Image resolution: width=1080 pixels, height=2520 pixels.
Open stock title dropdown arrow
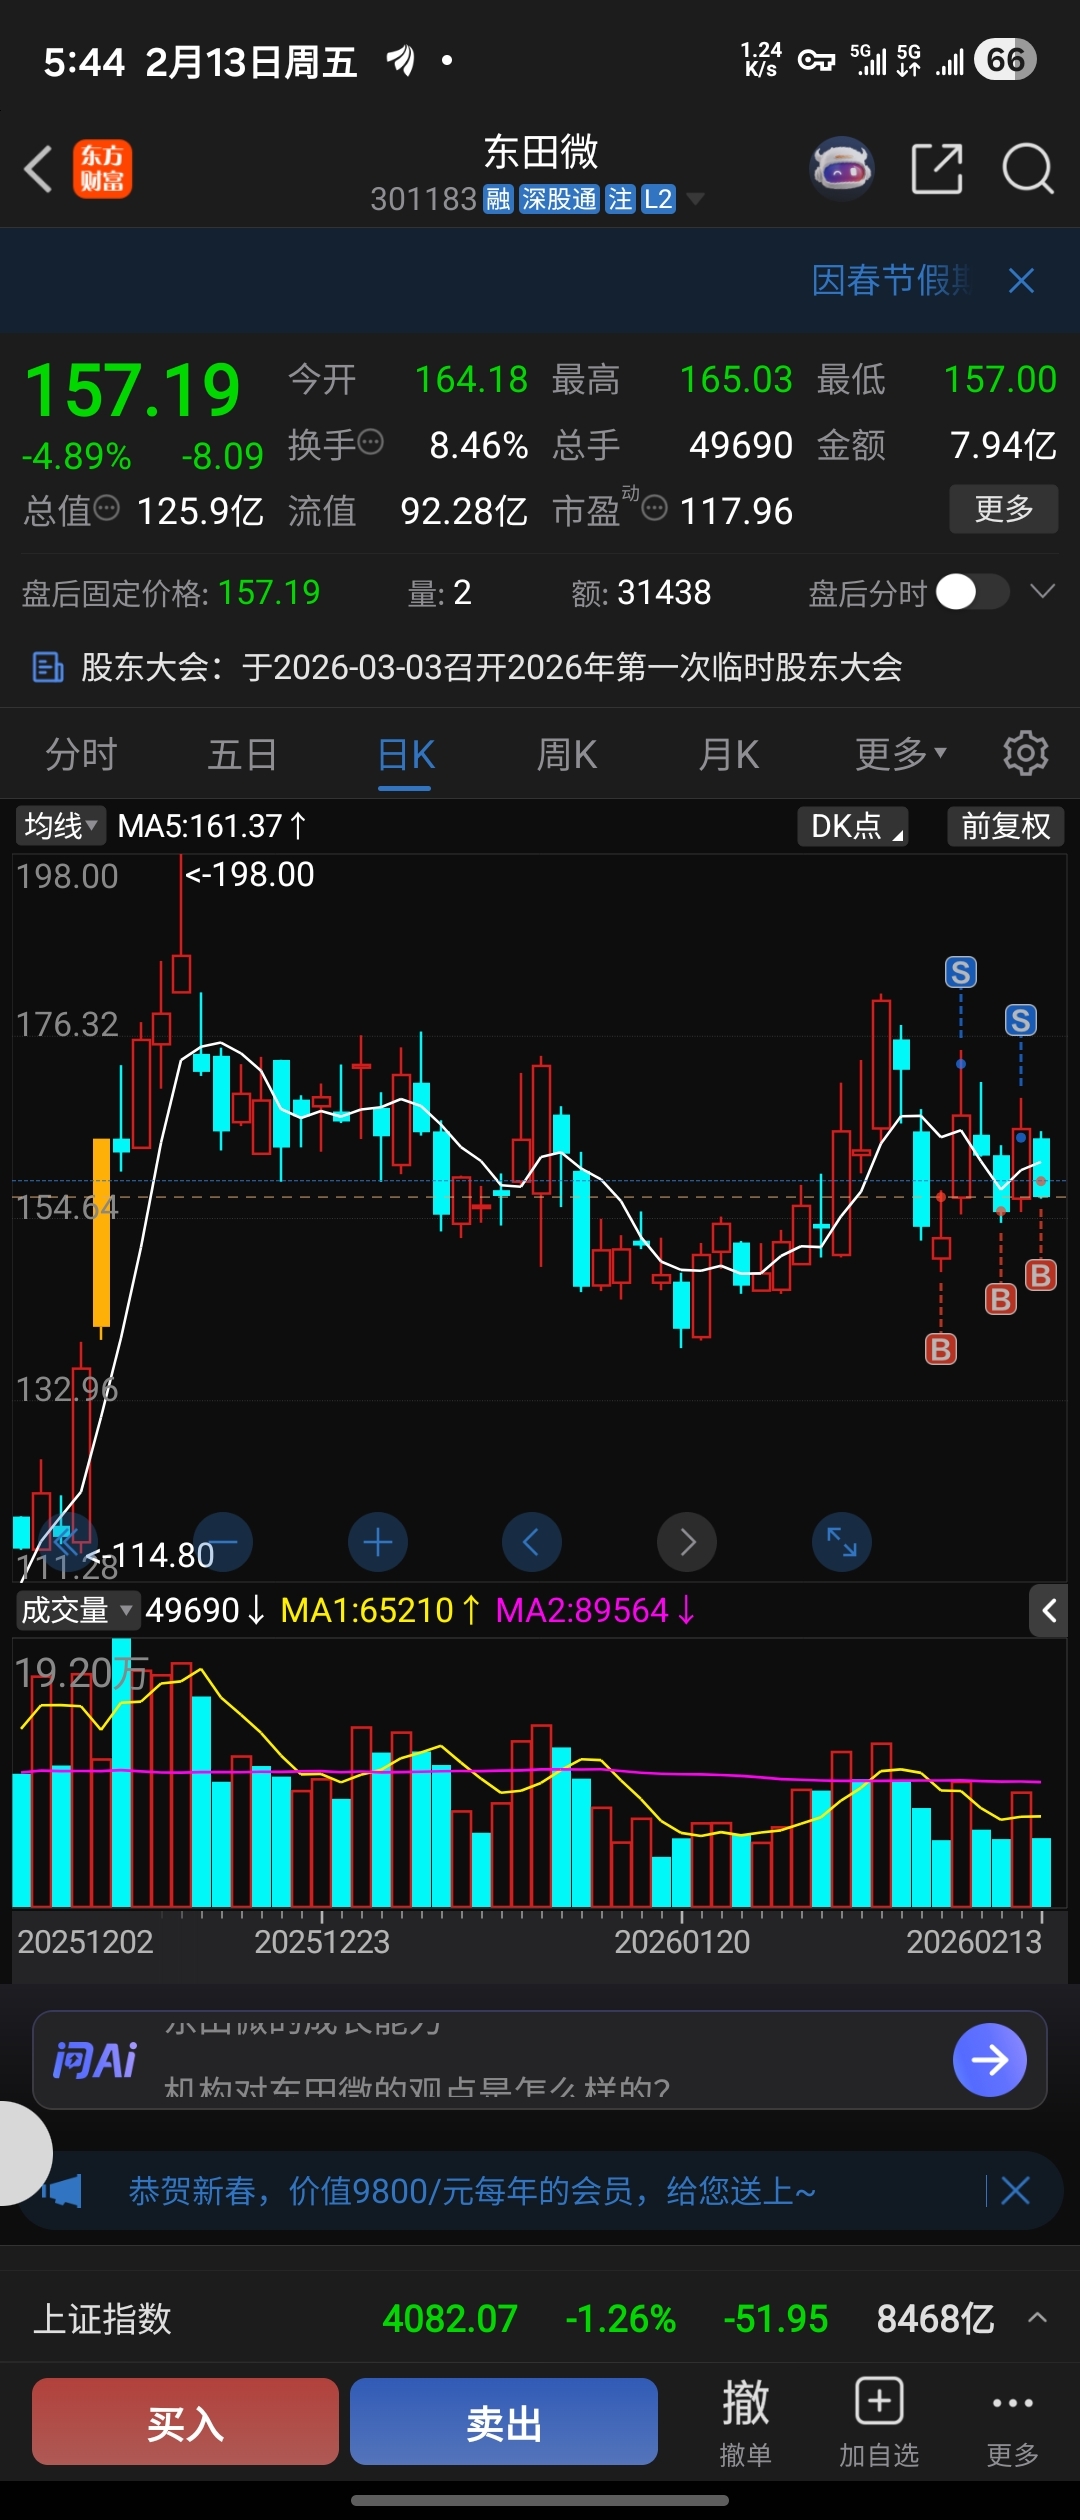click(695, 199)
